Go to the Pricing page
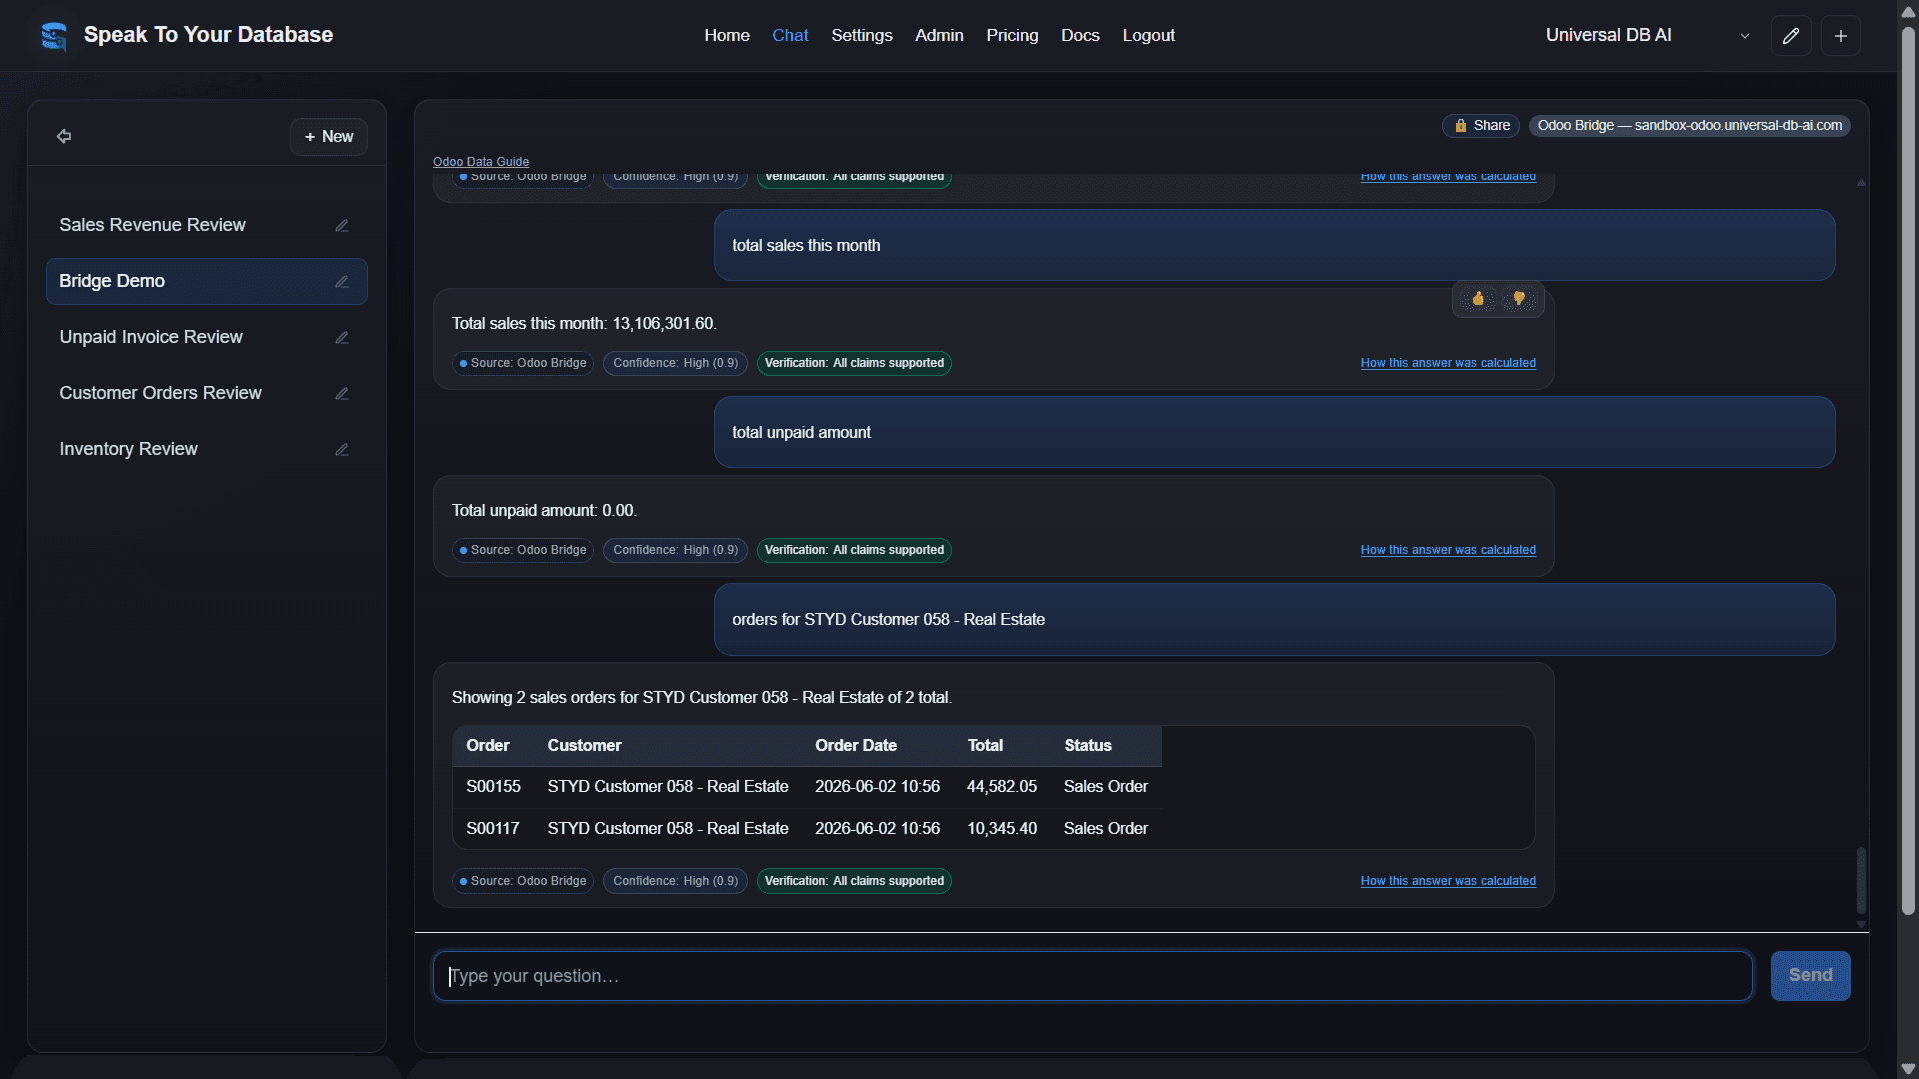1919x1079 pixels. click(x=1012, y=35)
